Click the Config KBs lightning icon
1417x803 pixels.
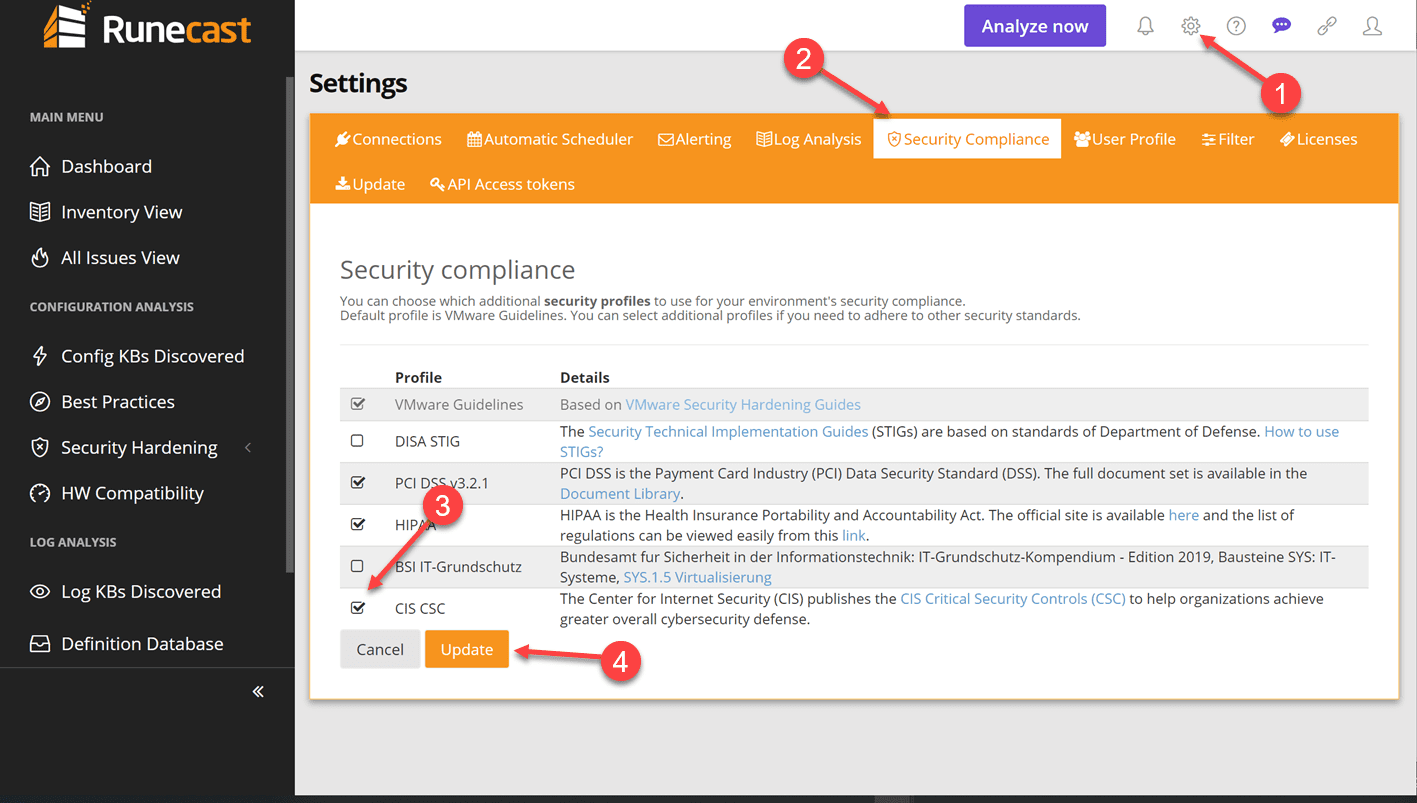point(40,356)
